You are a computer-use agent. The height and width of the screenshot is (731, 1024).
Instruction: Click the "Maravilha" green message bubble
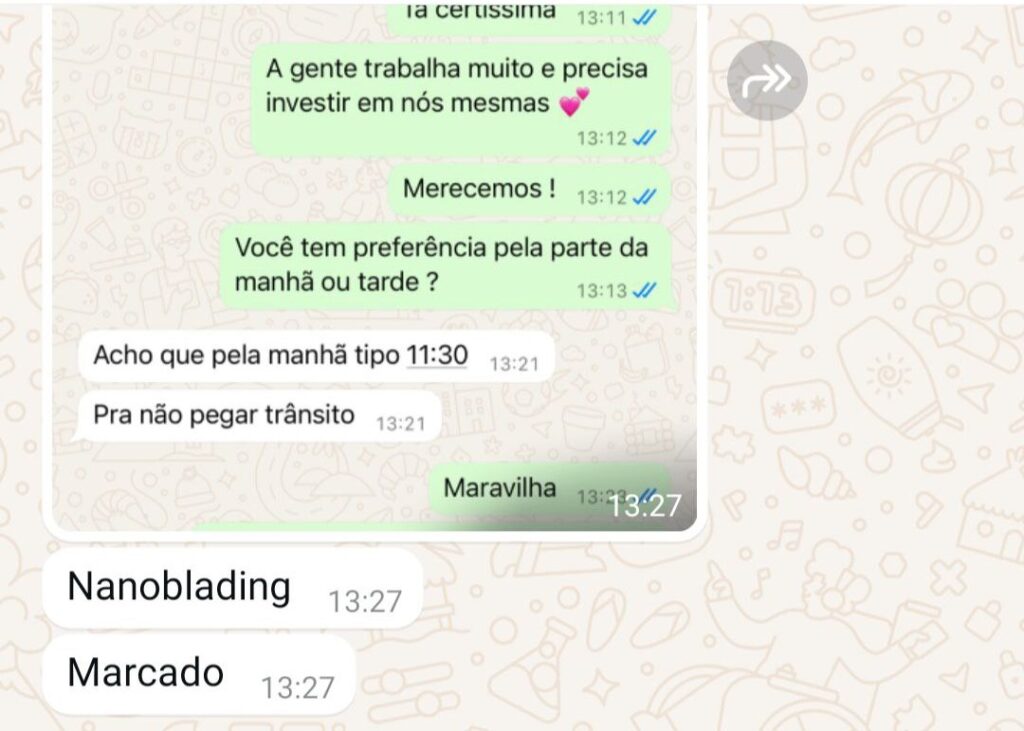coord(550,489)
